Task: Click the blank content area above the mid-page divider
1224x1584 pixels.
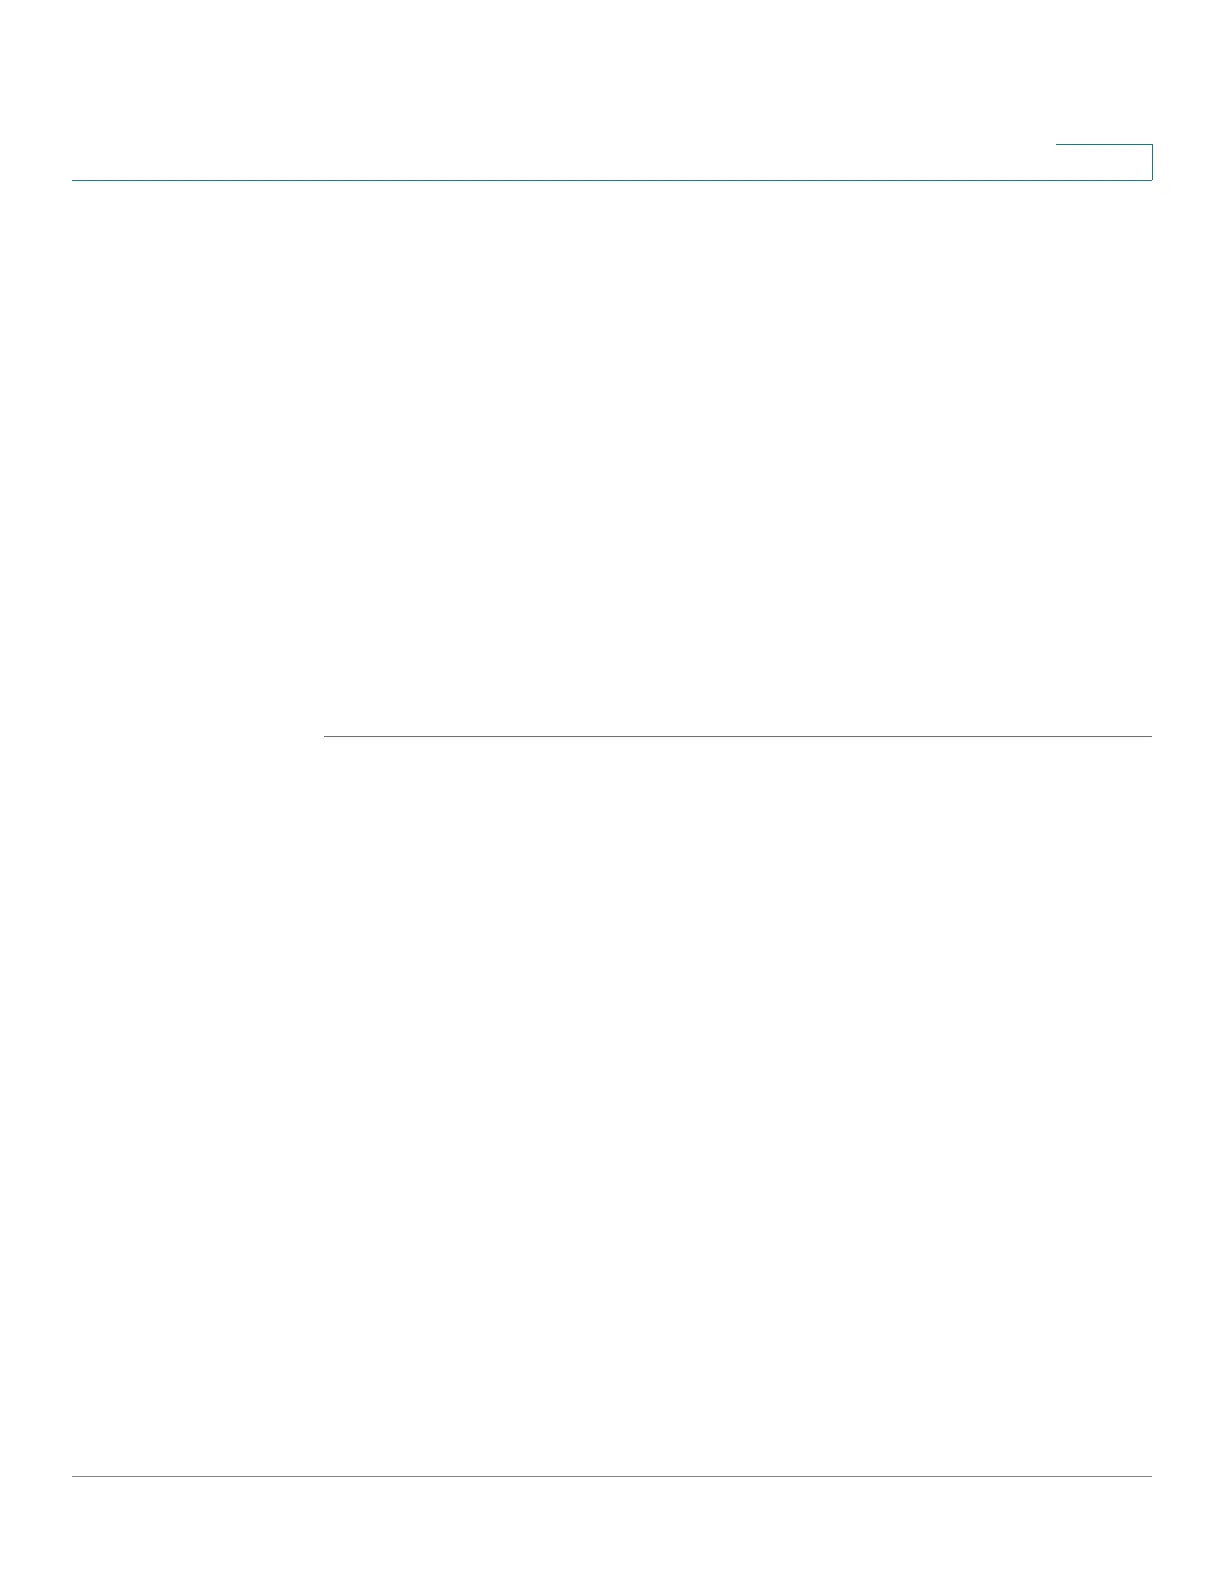Action: point(738,458)
